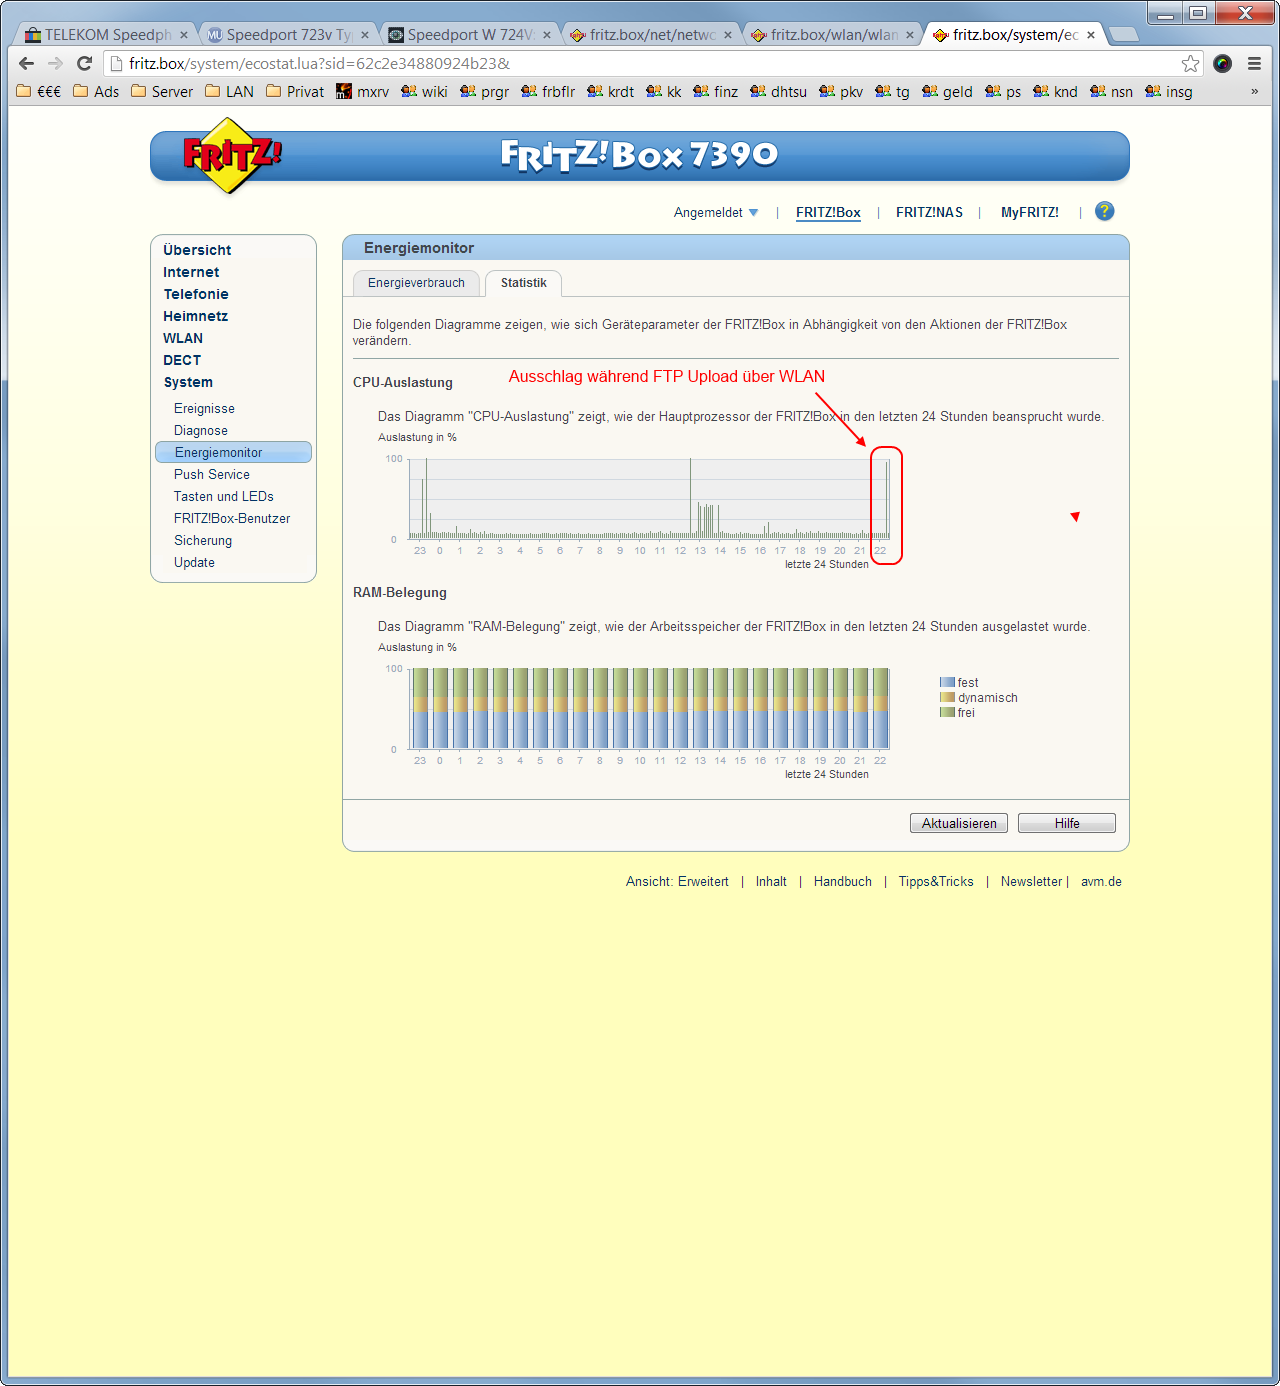
Task: Open the blue help question-mark icon
Action: pyautogui.click(x=1104, y=211)
